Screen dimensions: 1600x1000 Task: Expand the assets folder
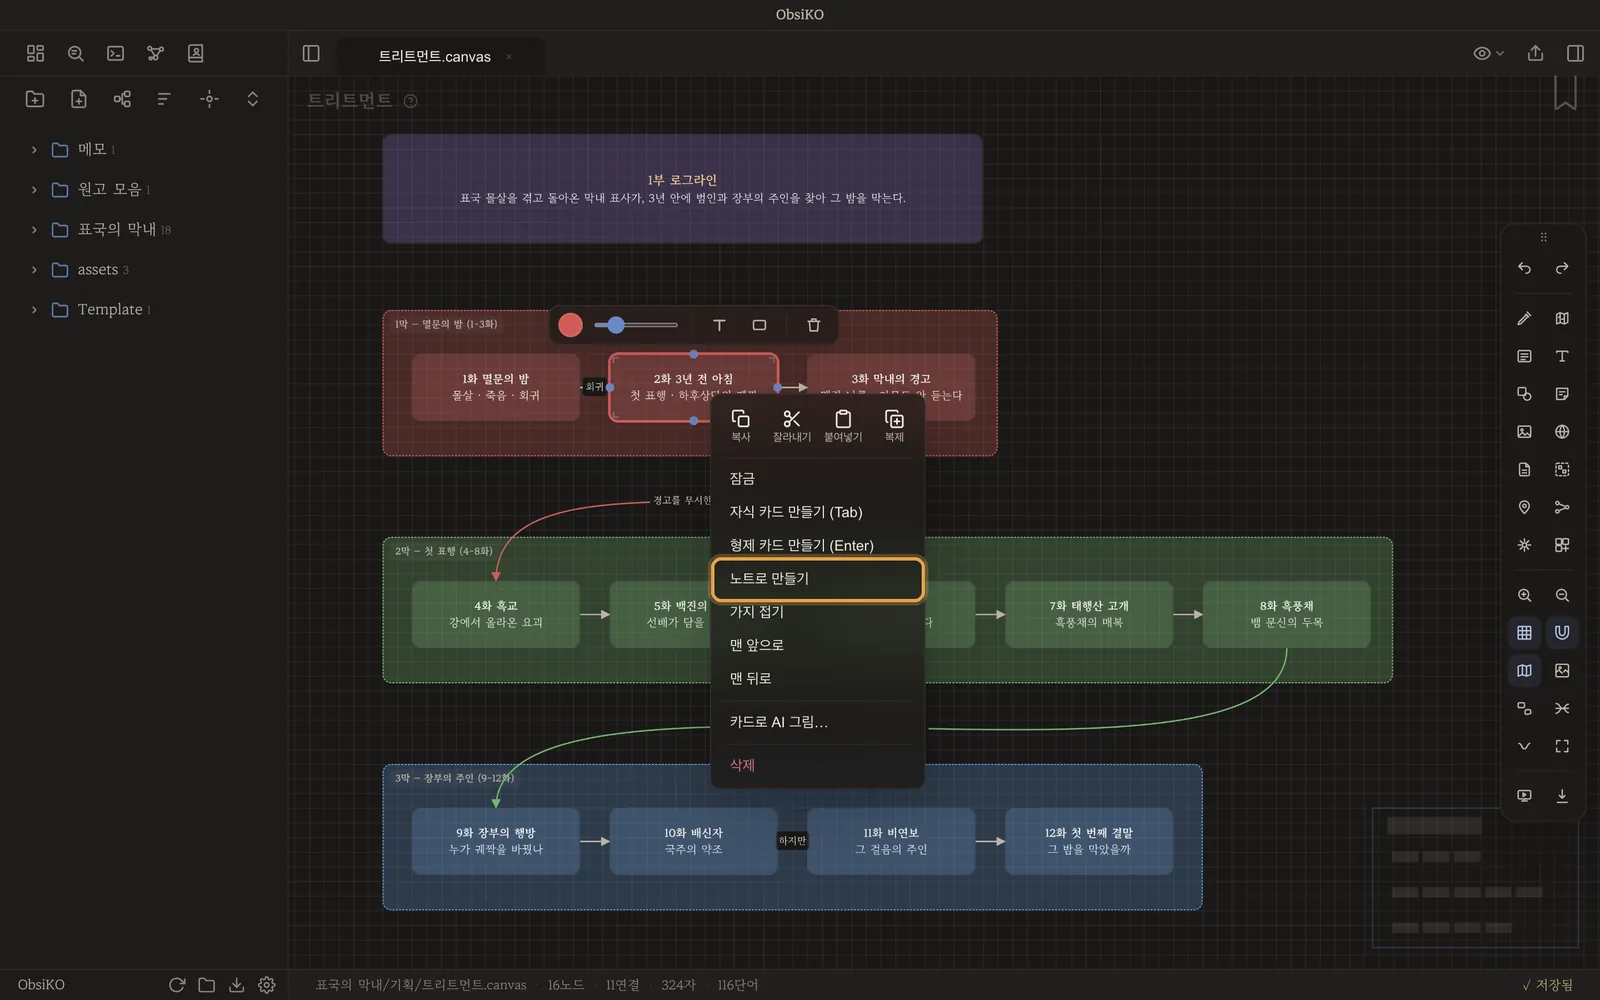tap(34, 270)
